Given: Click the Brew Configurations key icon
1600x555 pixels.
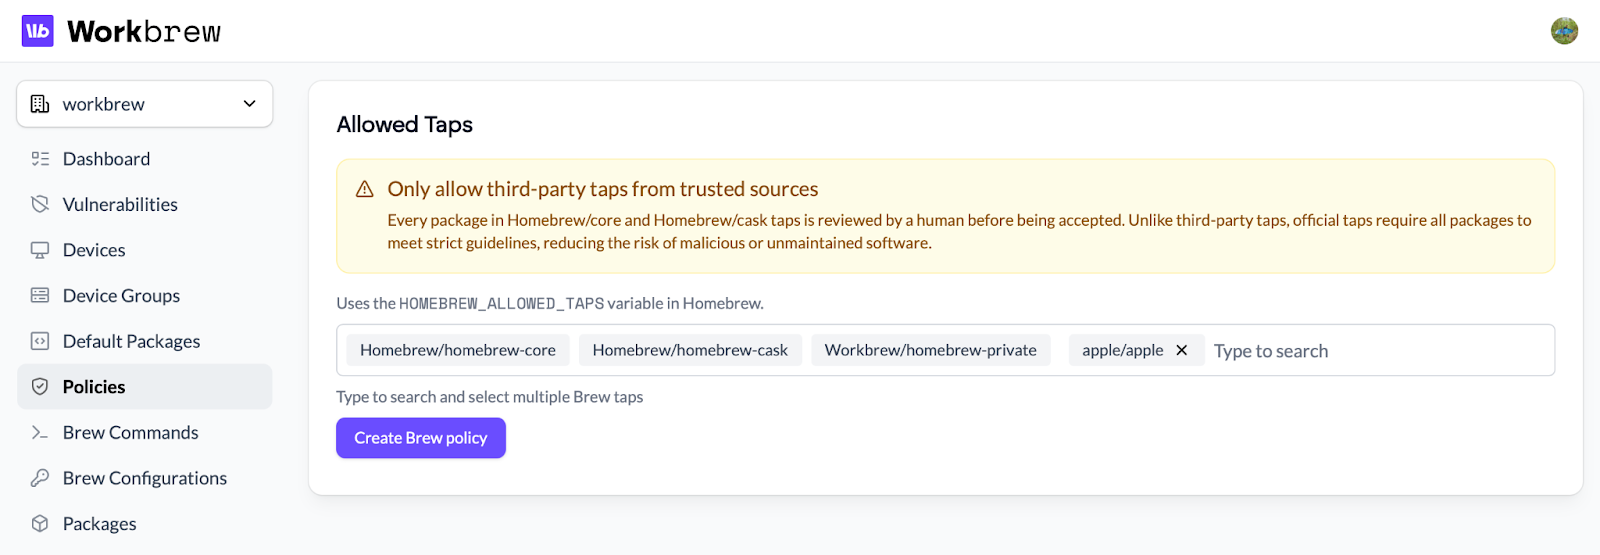Looking at the screenshot, I should (40, 478).
